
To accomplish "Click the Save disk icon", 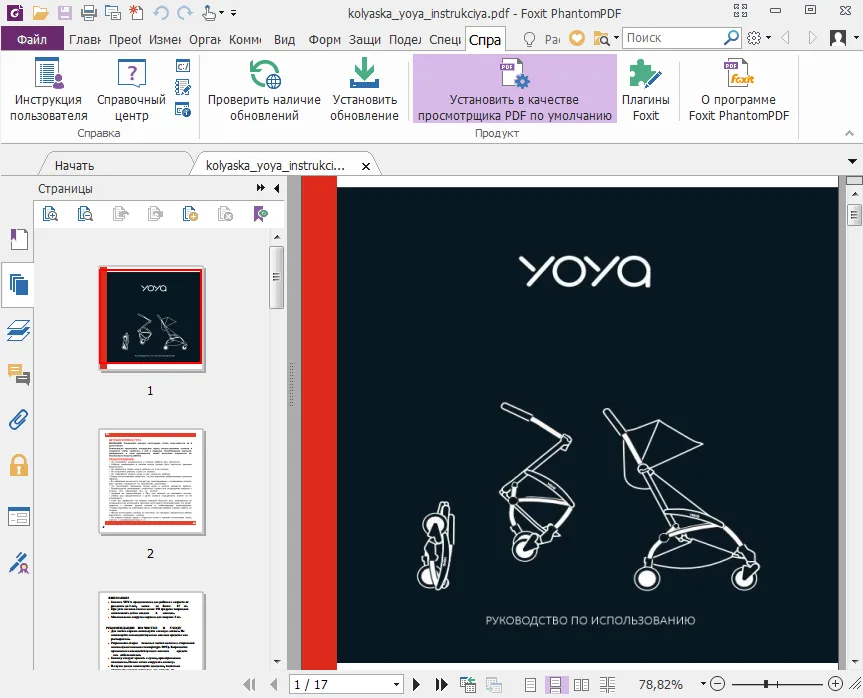I will [x=64, y=12].
